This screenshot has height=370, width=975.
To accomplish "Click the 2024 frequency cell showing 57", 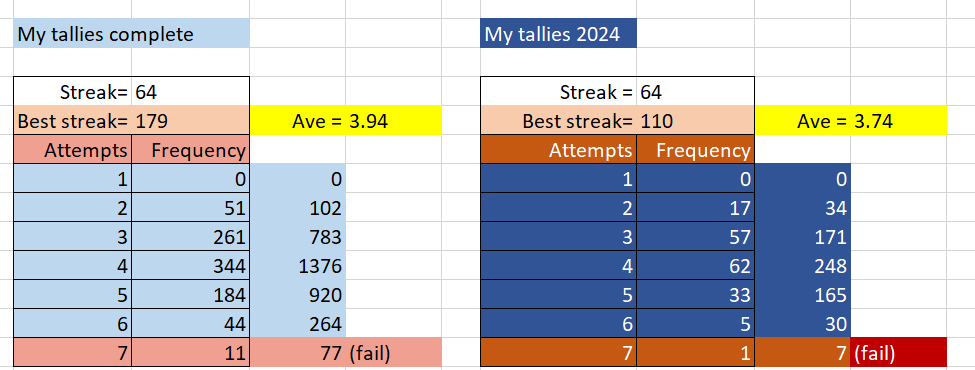I will 695,237.
